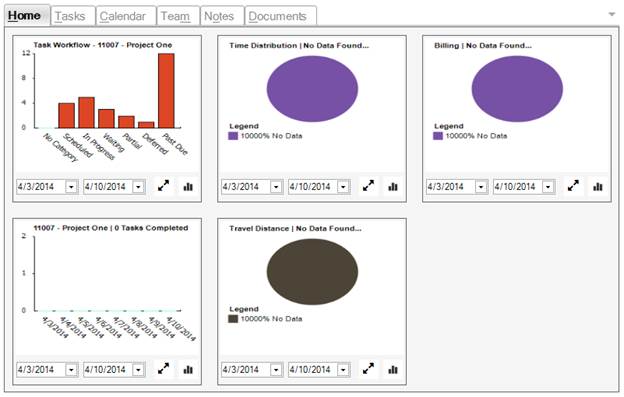Open start date dropdown in Billing widget
Image resolution: width=624 pixels, height=397 pixels.
481,187
